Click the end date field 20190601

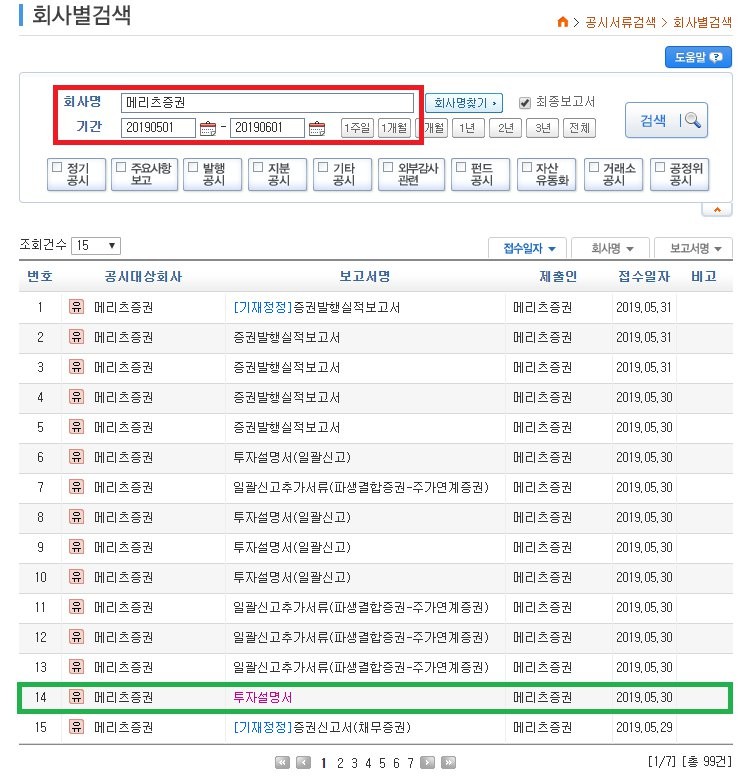pyautogui.click(x=267, y=128)
